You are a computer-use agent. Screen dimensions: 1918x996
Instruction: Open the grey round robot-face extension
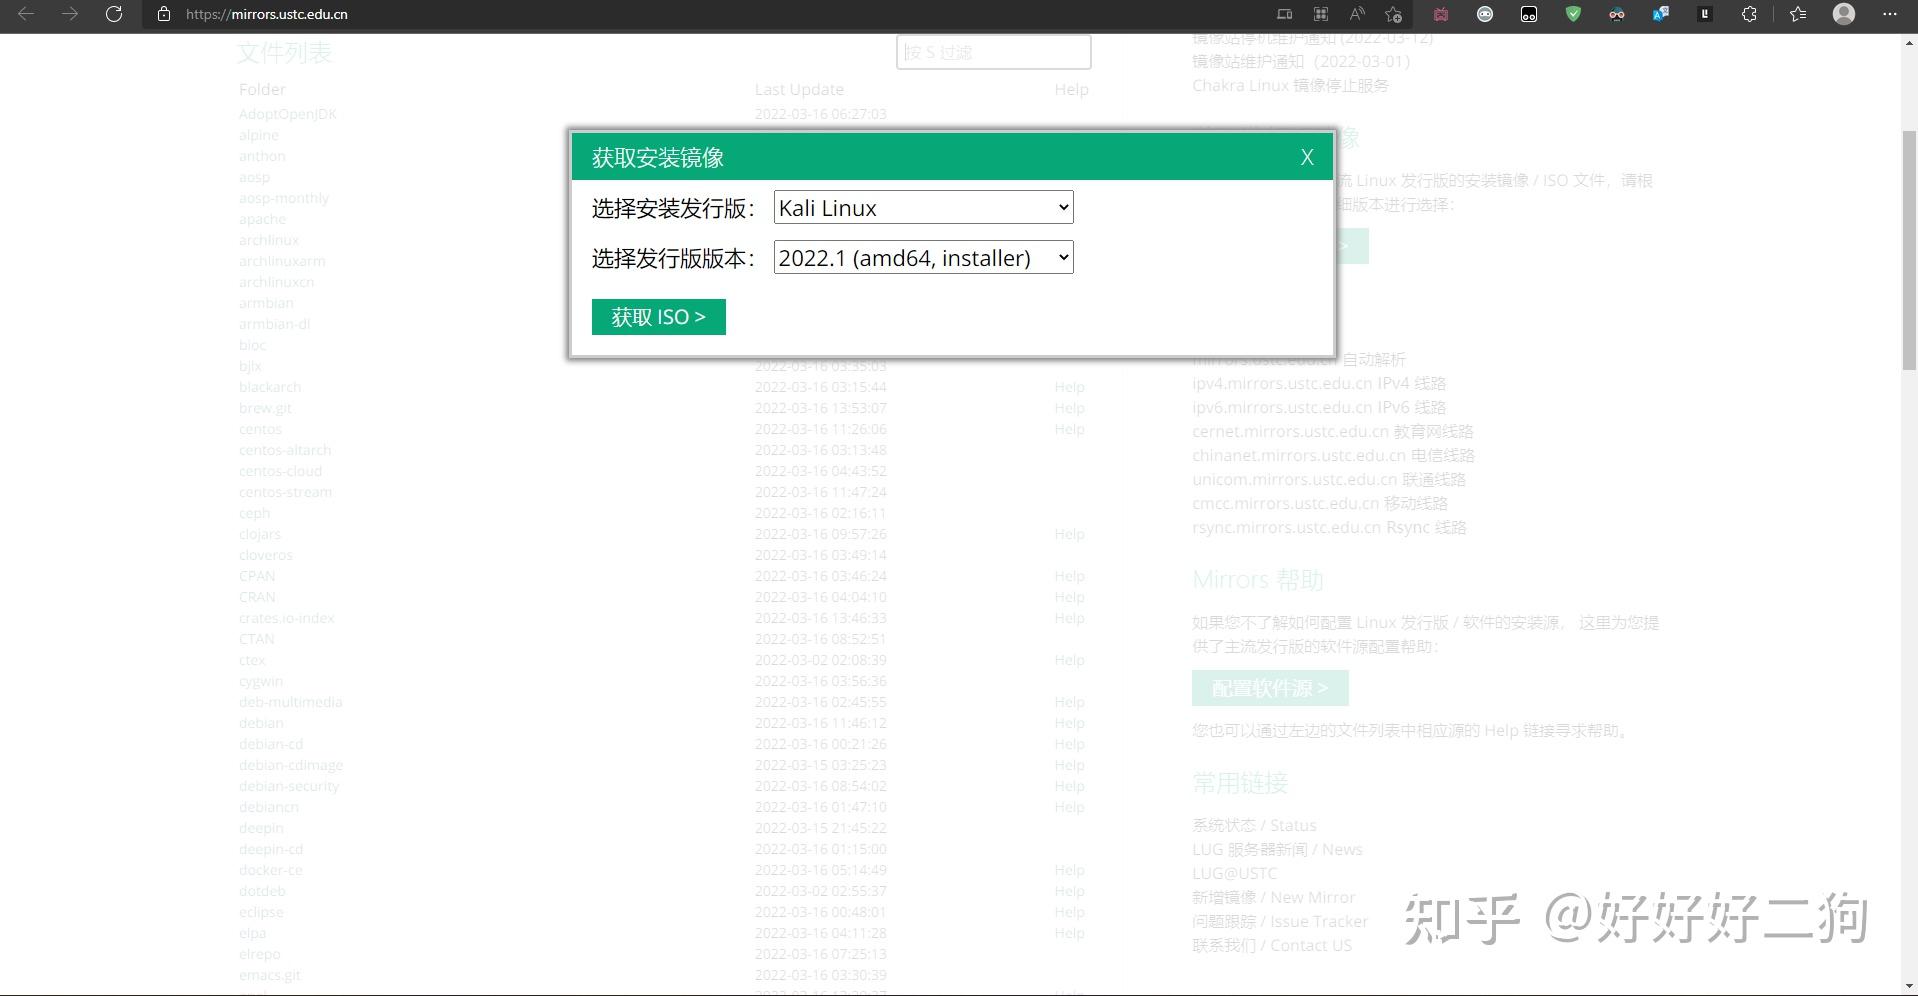(x=1485, y=14)
